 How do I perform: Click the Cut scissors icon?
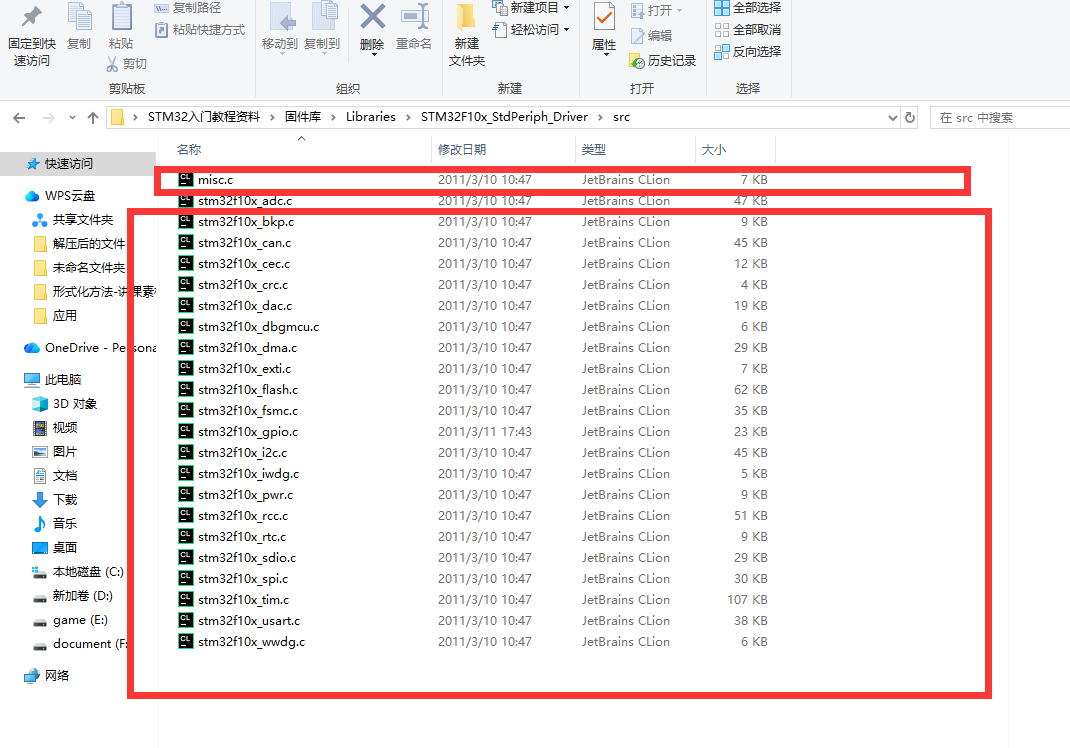pyautogui.click(x=112, y=63)
